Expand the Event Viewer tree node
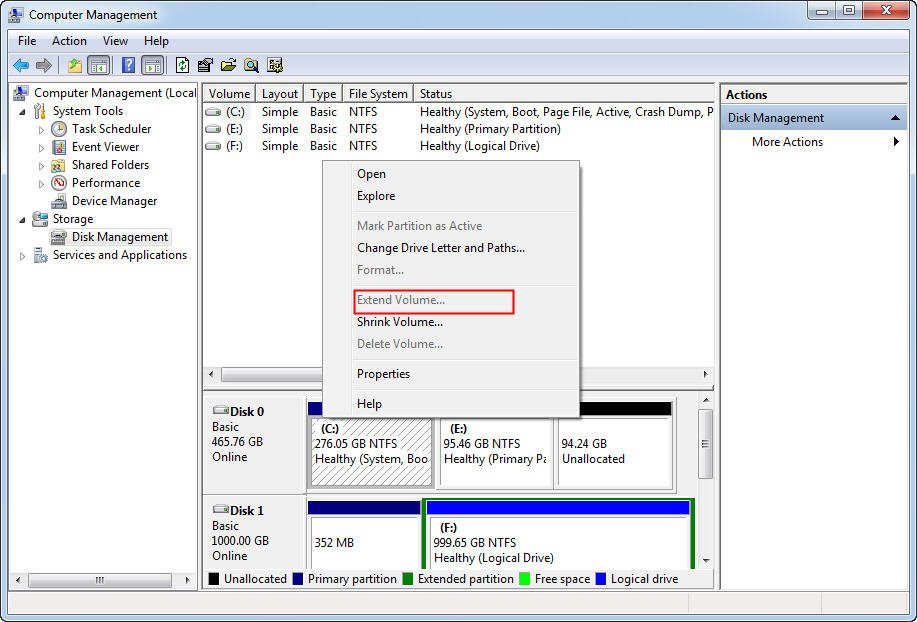The height and width of the screenshot is (622, 917). [x=41, y=148]
